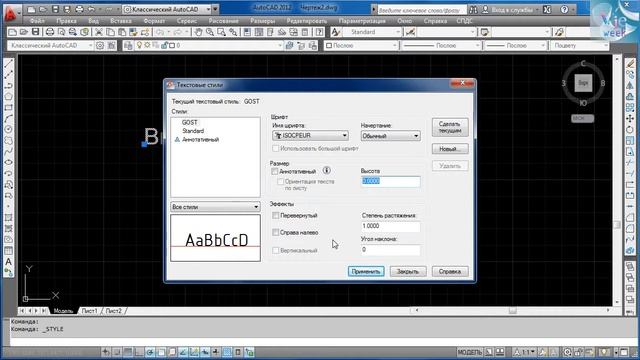Viewport: 640px width, 360px height.
Task: Toggle Grid display in status bar
Action: click(128, 352)
